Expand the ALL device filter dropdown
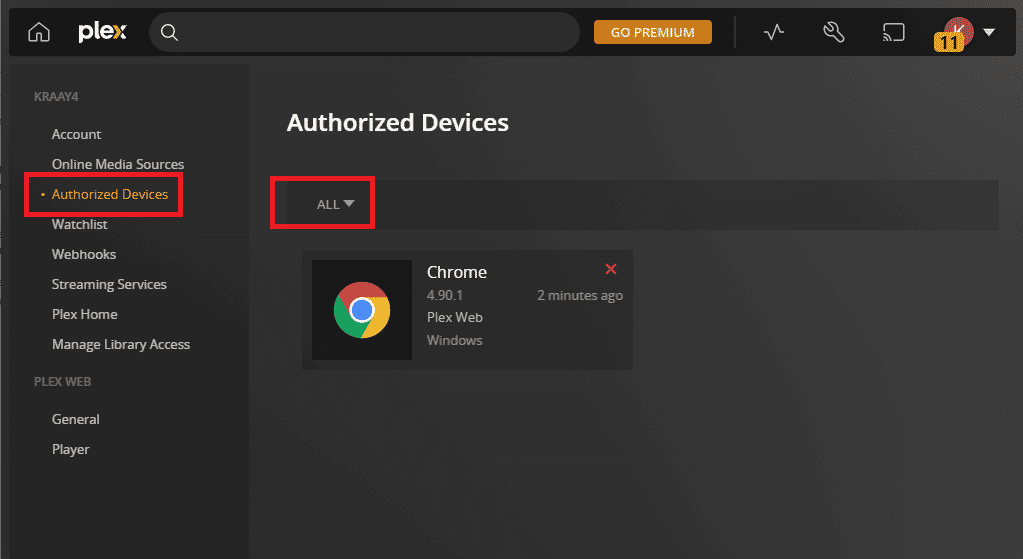Viewport: 1023px width, 559px height. click(x=335, y=204)
